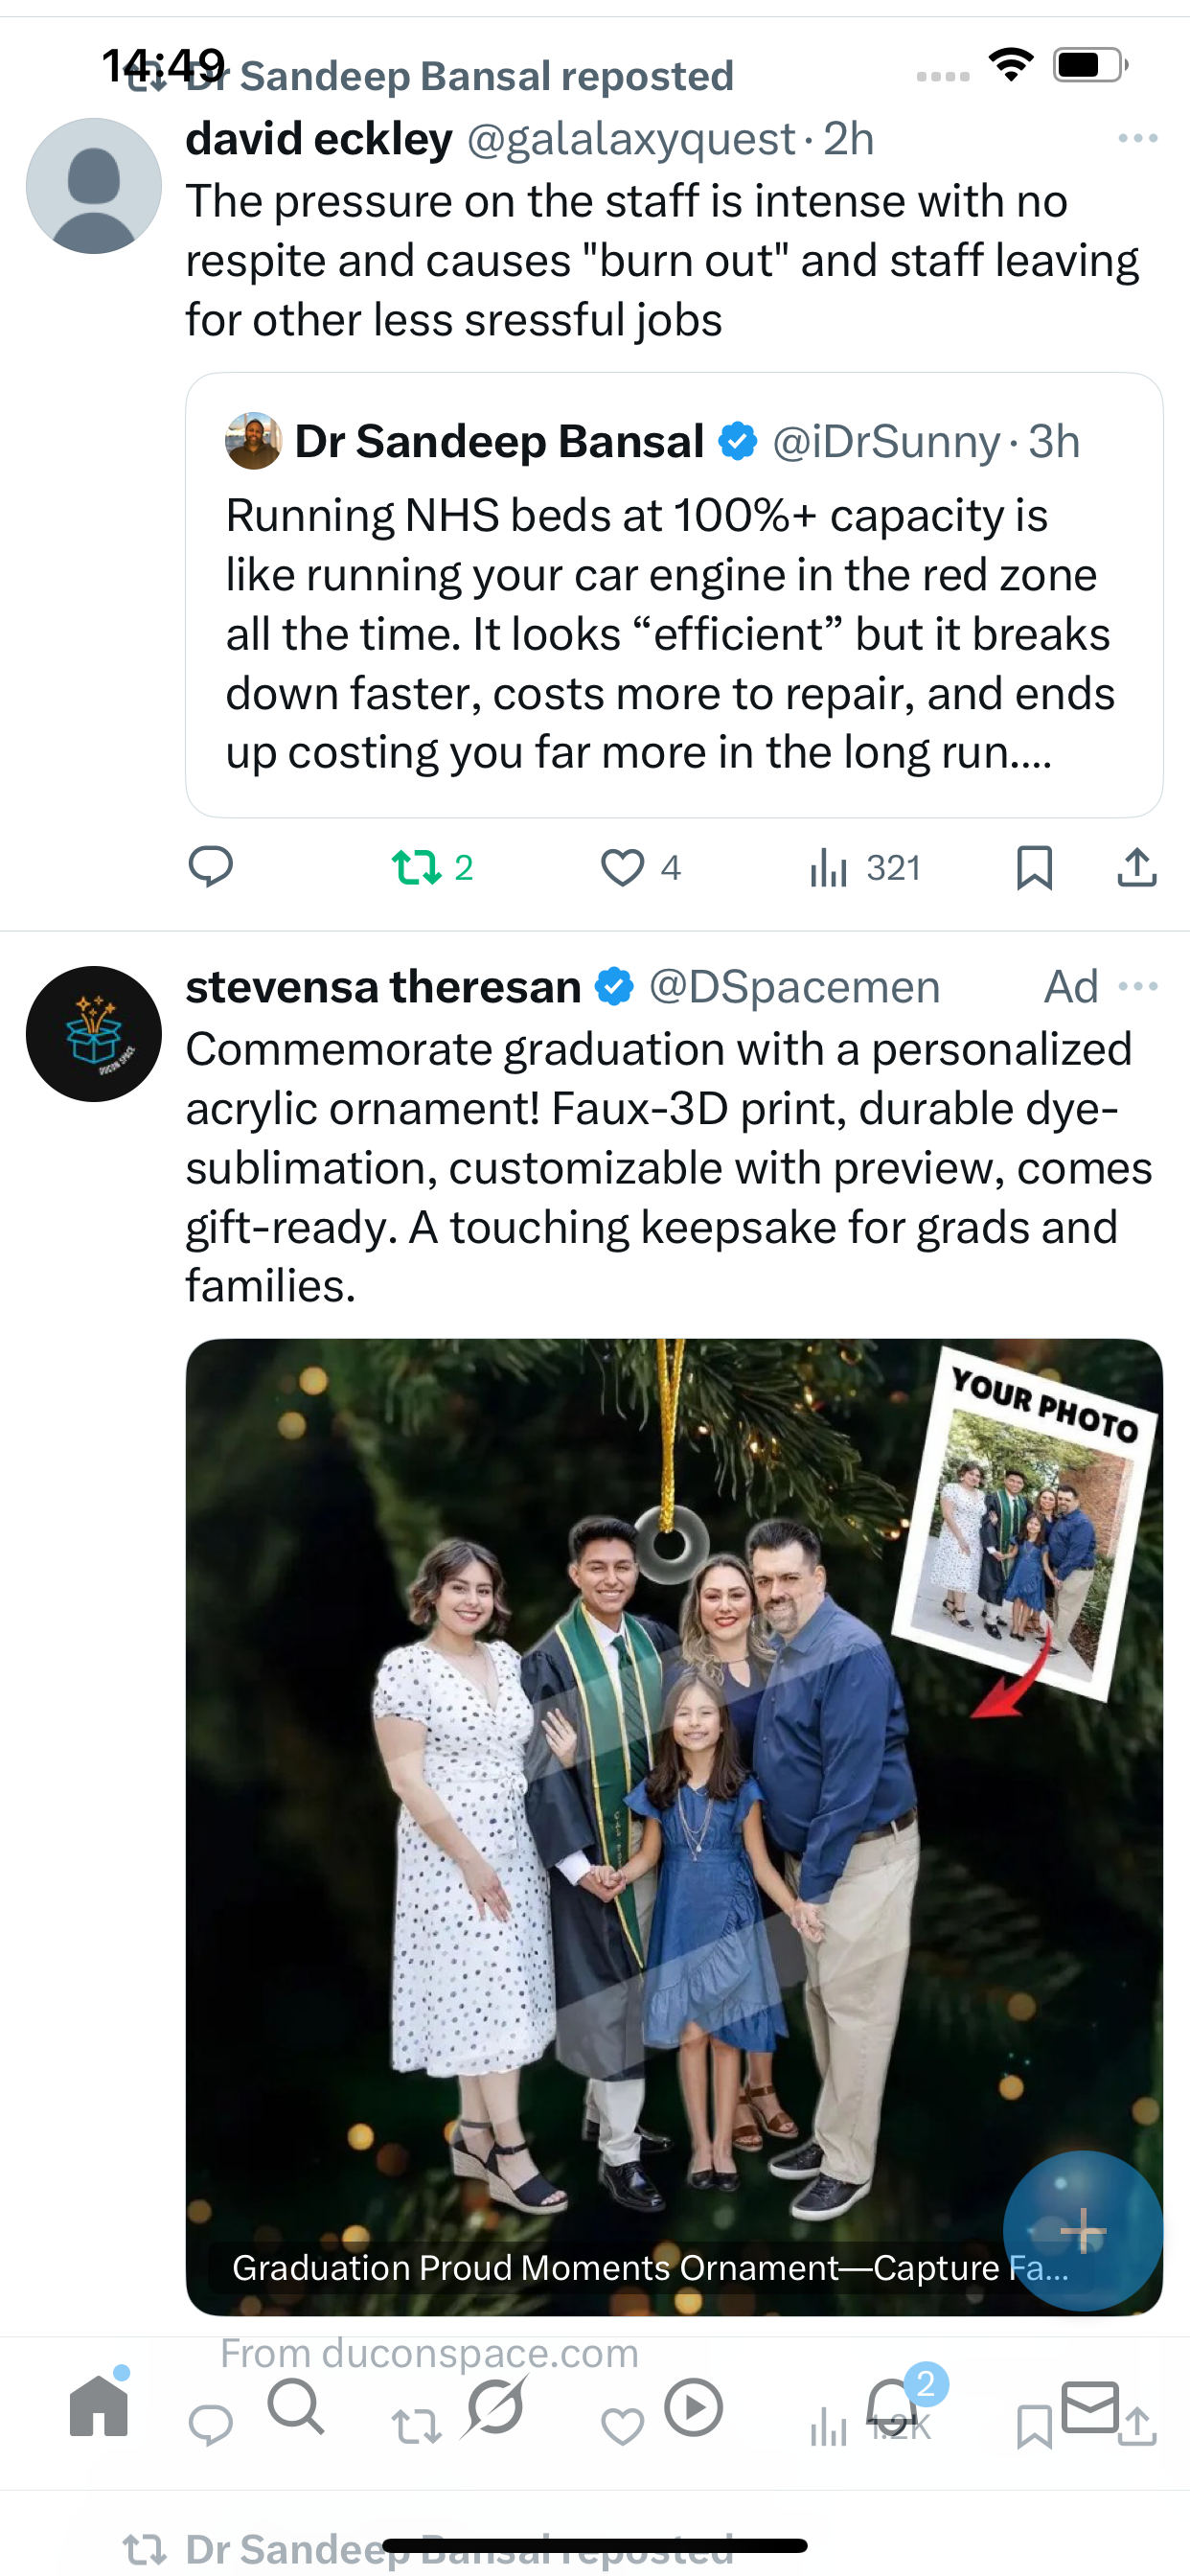This screenshot has width=1190, height=2576.
Task: Open the Grok icon in bottom bar
Action: 495,2406
